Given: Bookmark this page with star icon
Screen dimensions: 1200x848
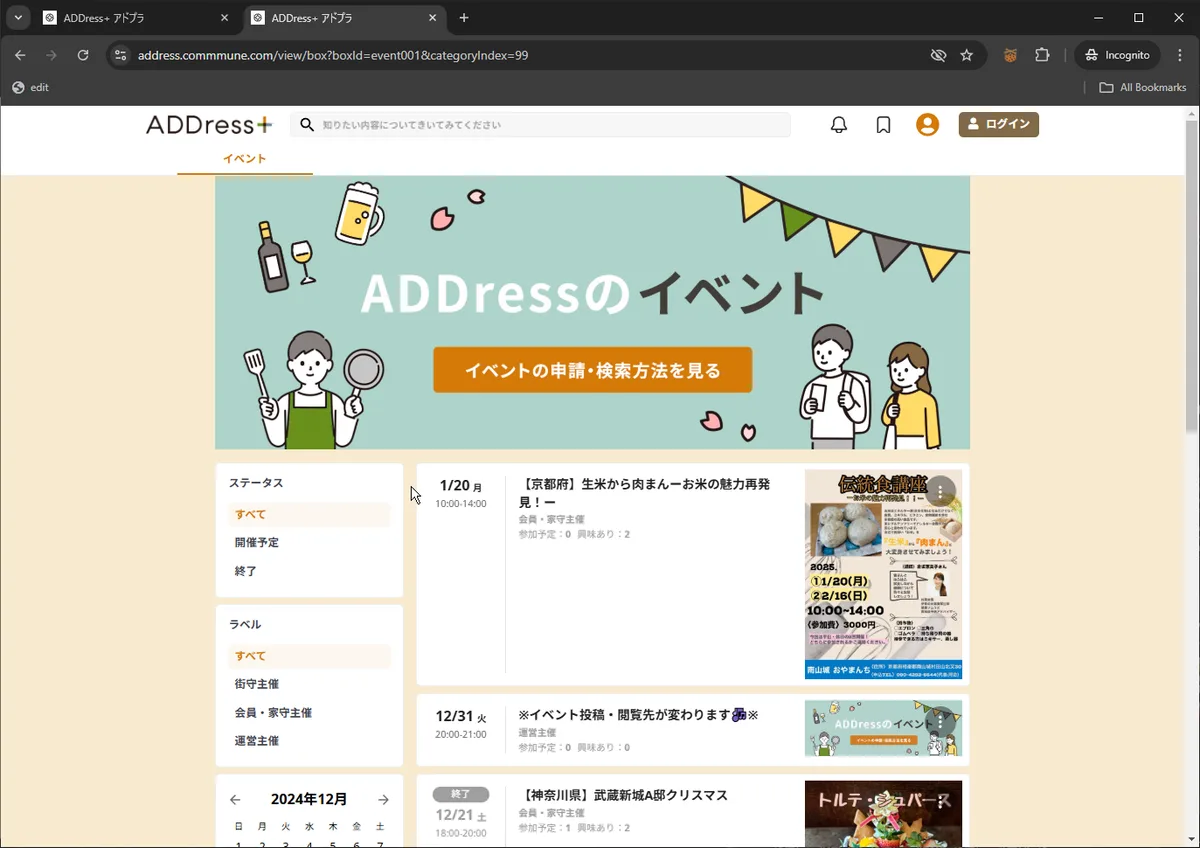Looking at the screenshot, I should (x=966, y=55).
